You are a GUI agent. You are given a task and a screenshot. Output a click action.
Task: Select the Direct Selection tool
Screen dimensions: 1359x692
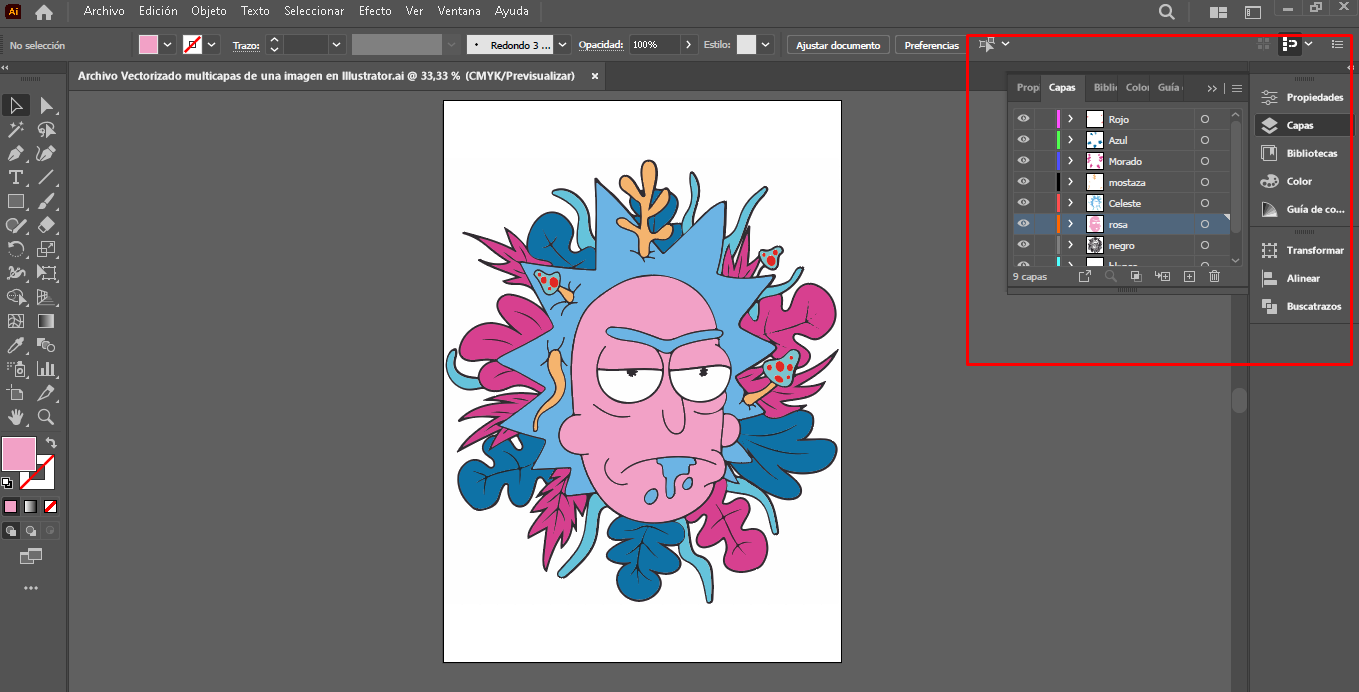pos(46,105)
